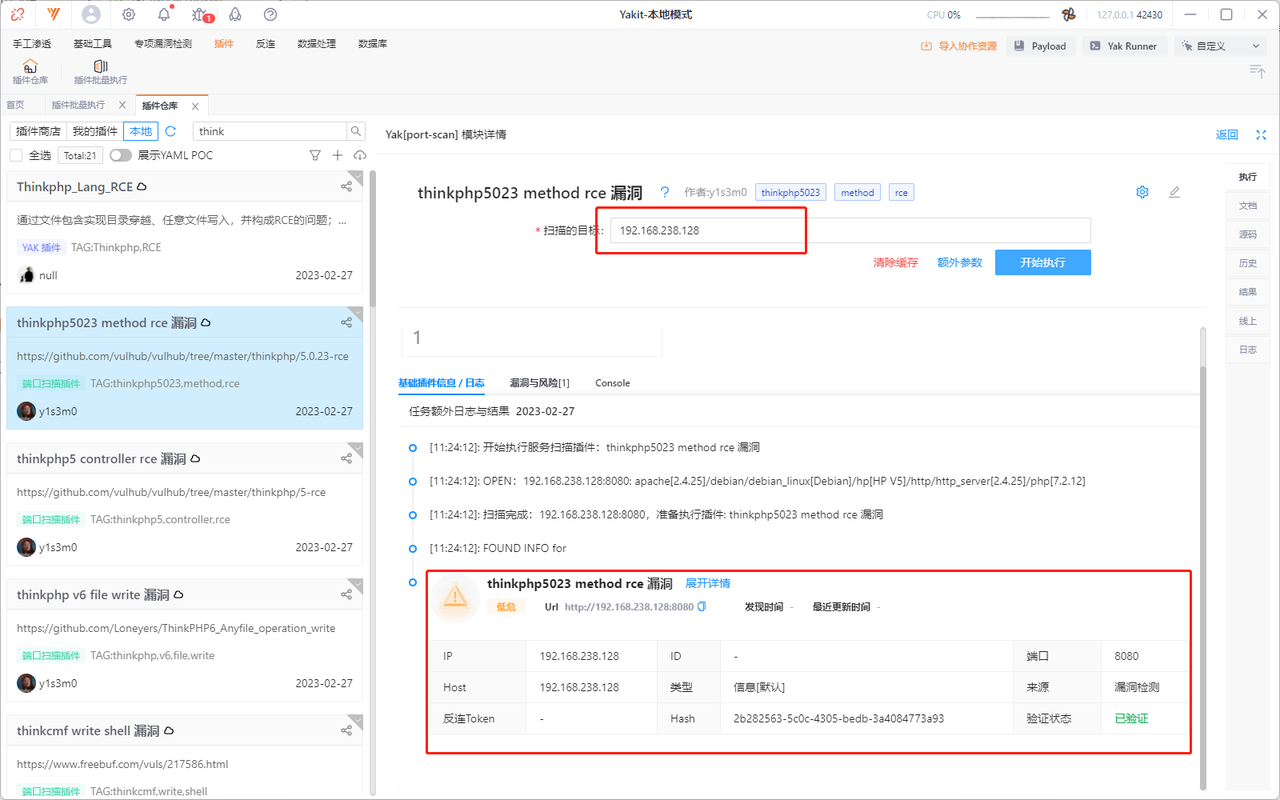The width and height of the screenshot is (1280, 800).
Task: Click the blue help icon beside plugin title
Action: (665, 192)
